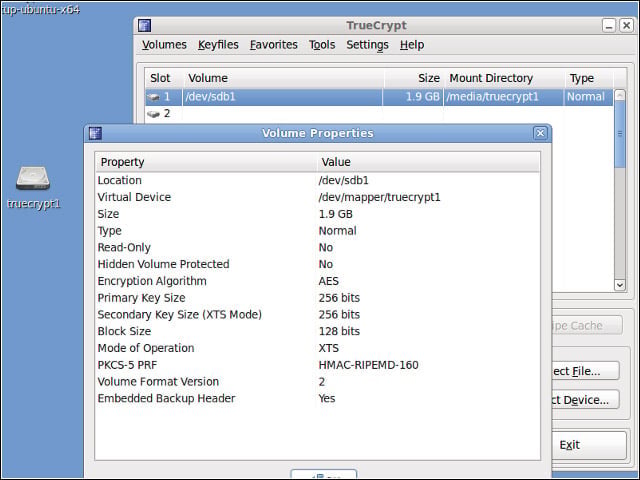Image resolution: width=640 pixels, height=480 pixels.
Task: Open the Settings menu
Action: [x=367, y=44]
